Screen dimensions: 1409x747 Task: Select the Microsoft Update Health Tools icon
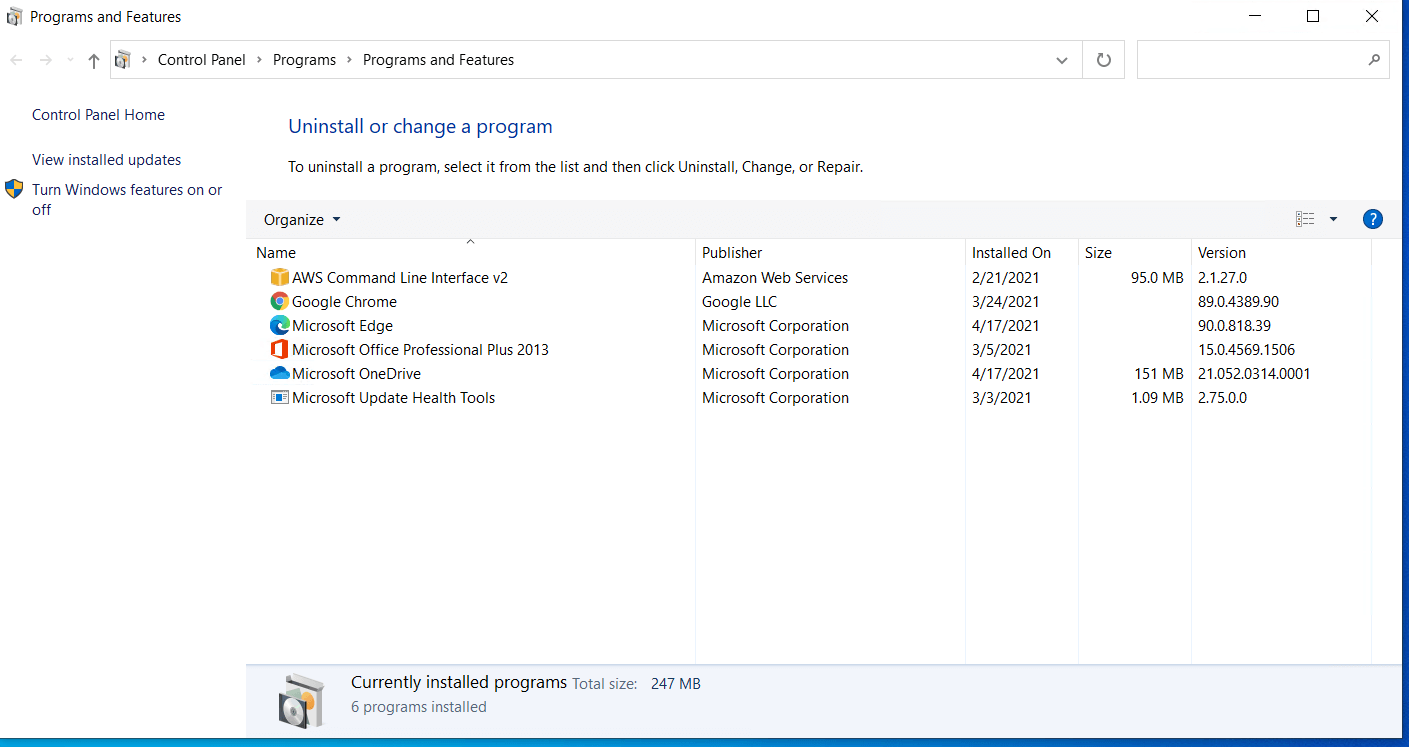click(279, 397)
